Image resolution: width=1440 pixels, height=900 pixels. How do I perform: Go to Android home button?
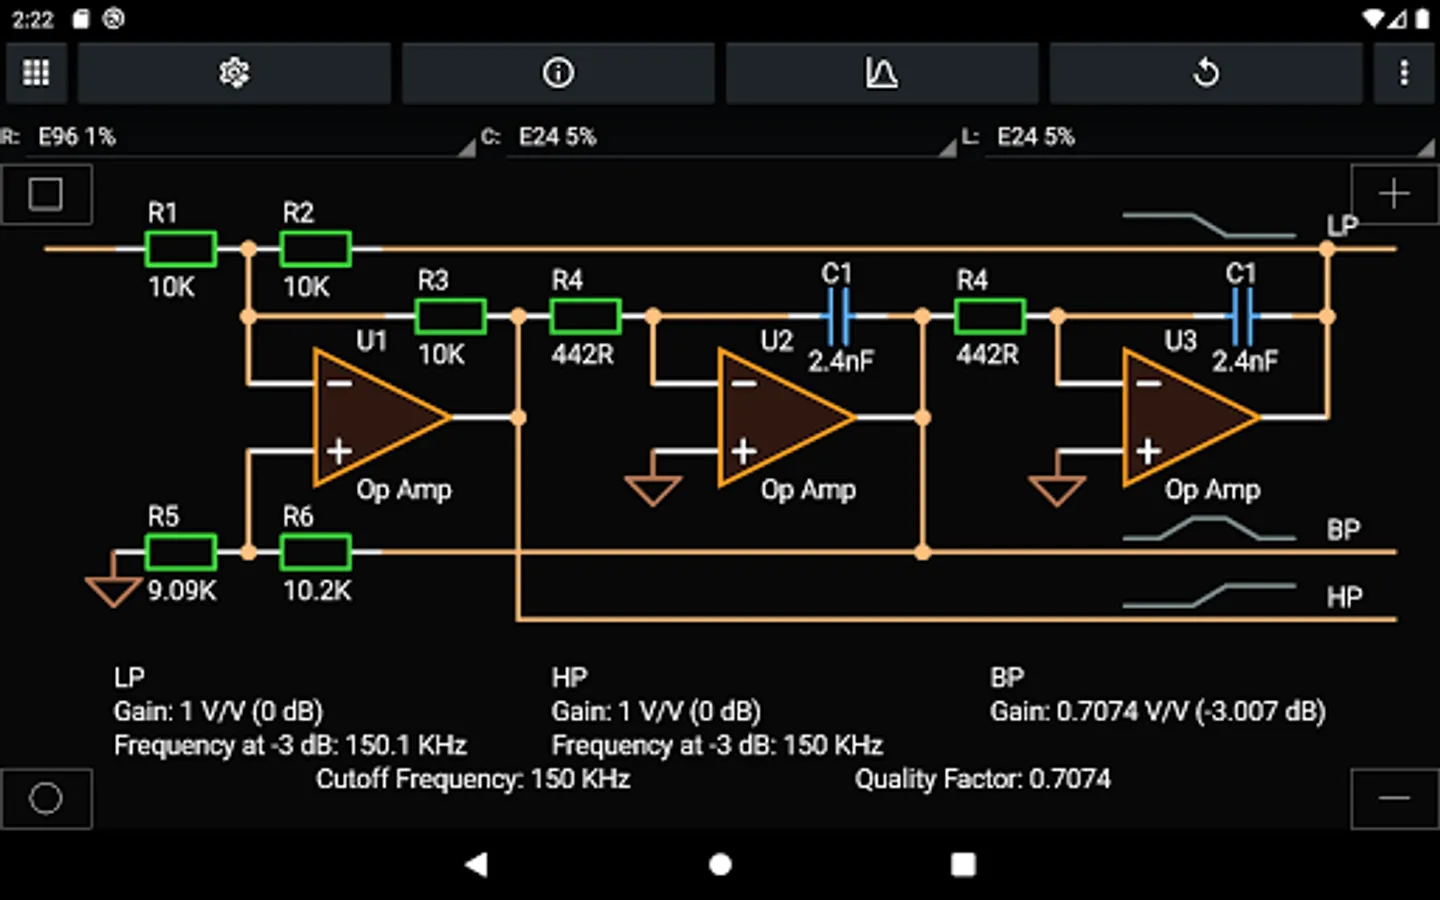click(720, 864)
